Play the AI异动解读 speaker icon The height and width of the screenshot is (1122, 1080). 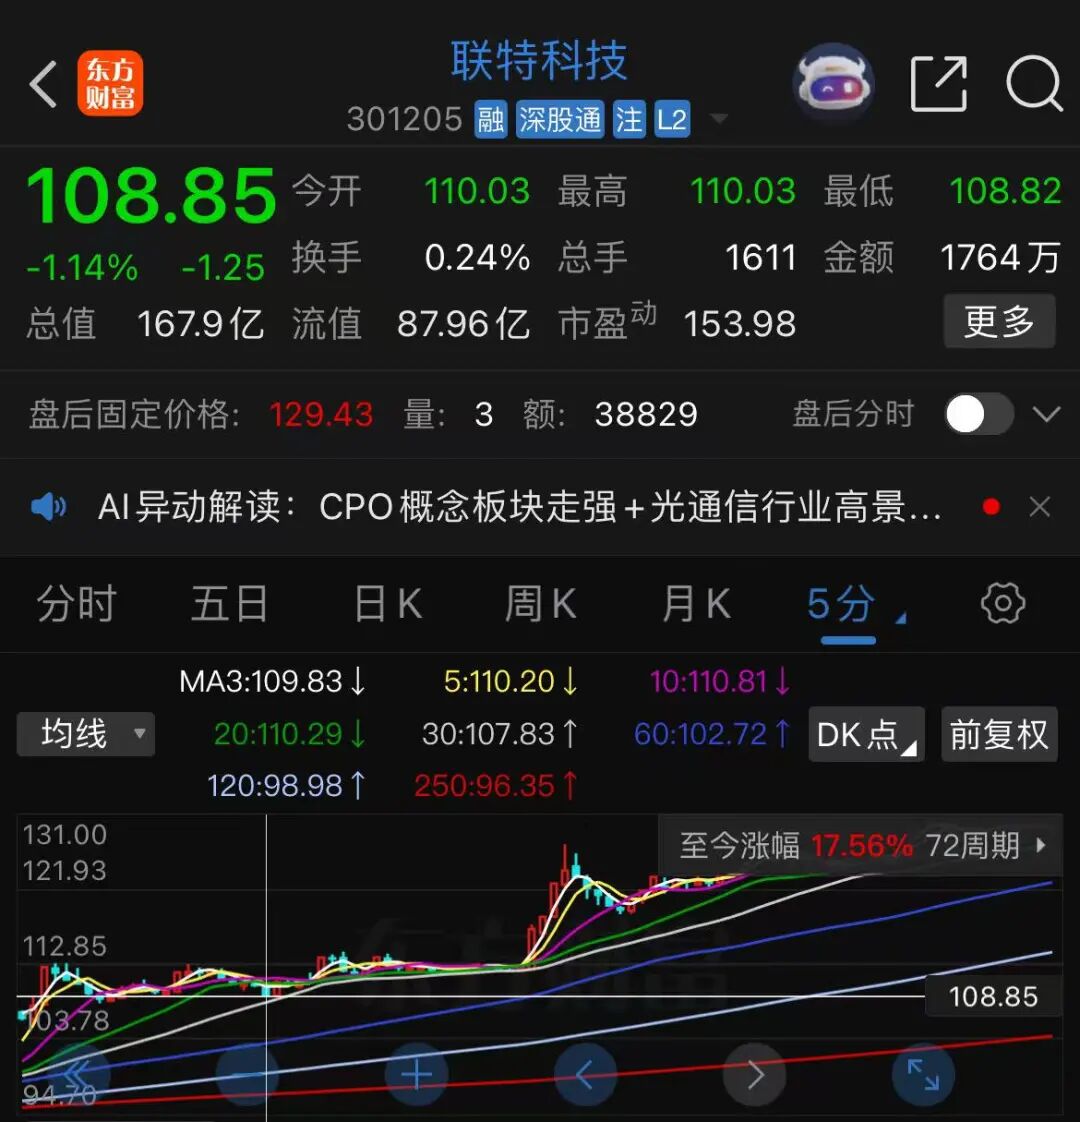click(49, 507)
